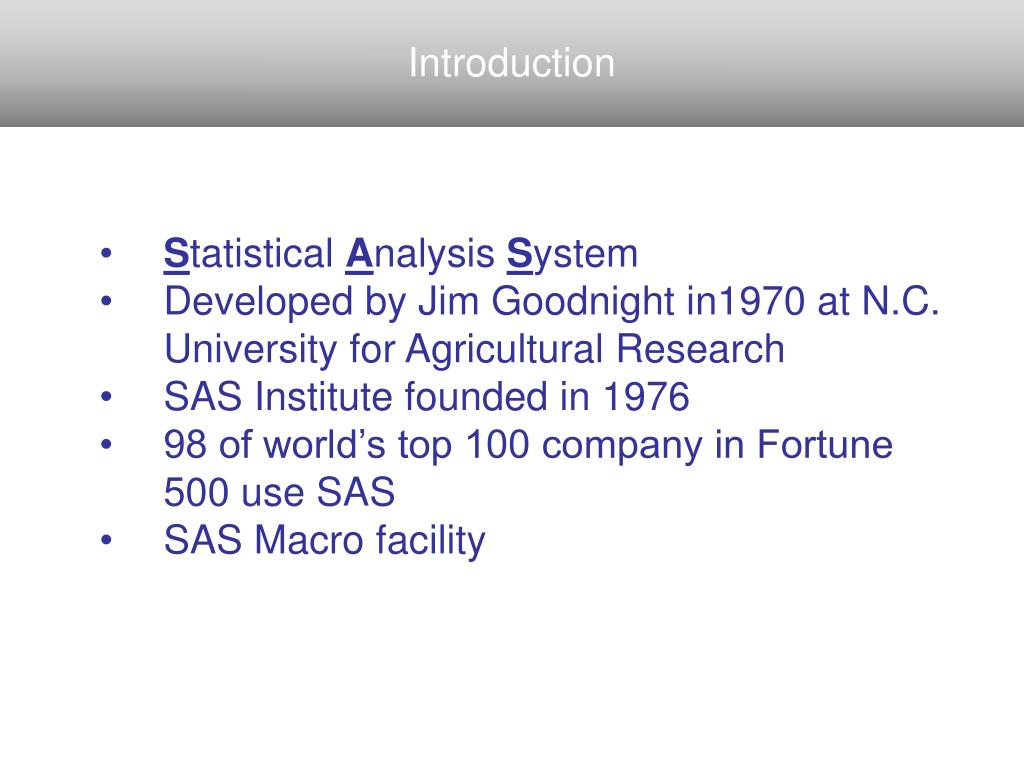This screenshot has width=1024, height=768.
Task: Click bullet point before "SAS Institute founded"
Action: coord(106,396)
